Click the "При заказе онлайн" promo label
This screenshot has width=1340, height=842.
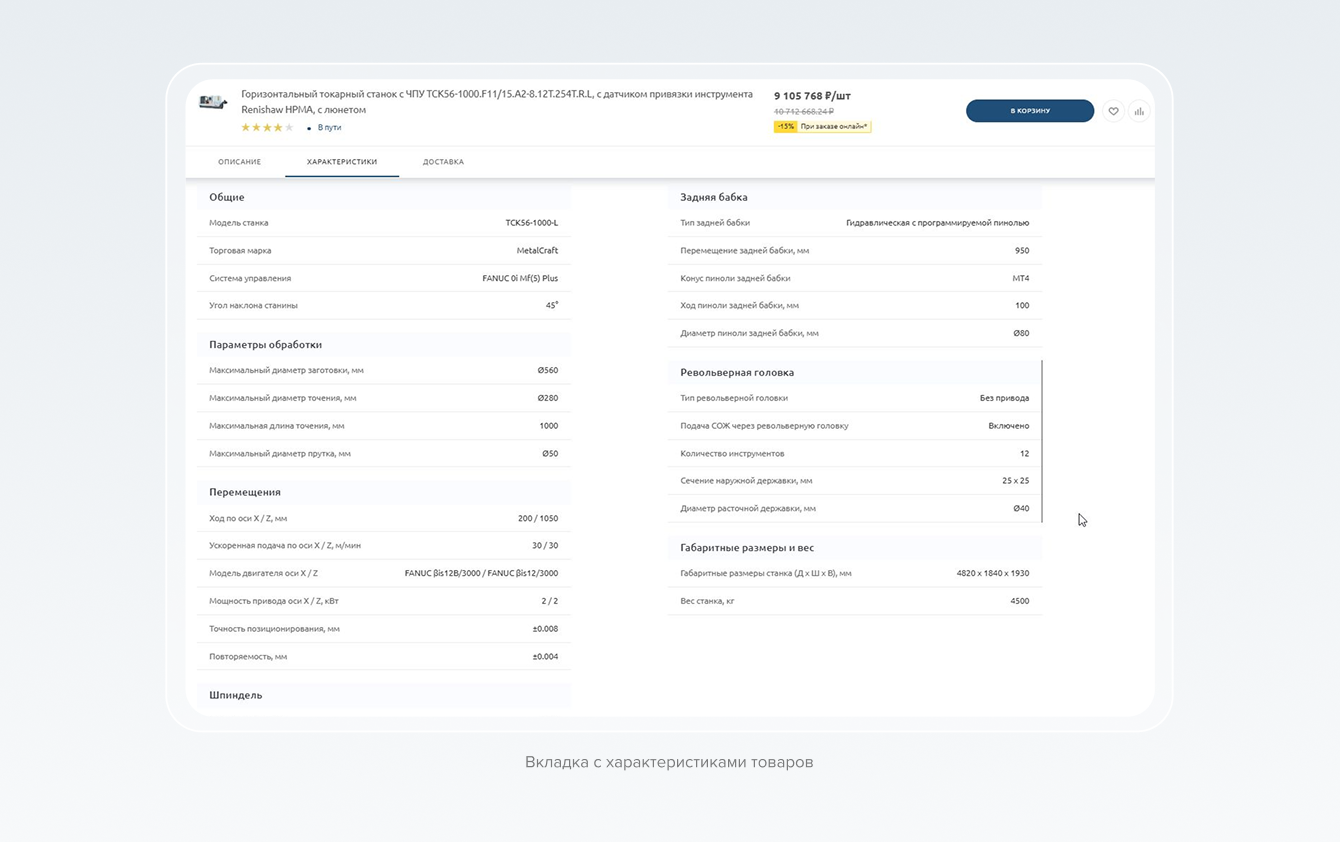tap(834, 127)
